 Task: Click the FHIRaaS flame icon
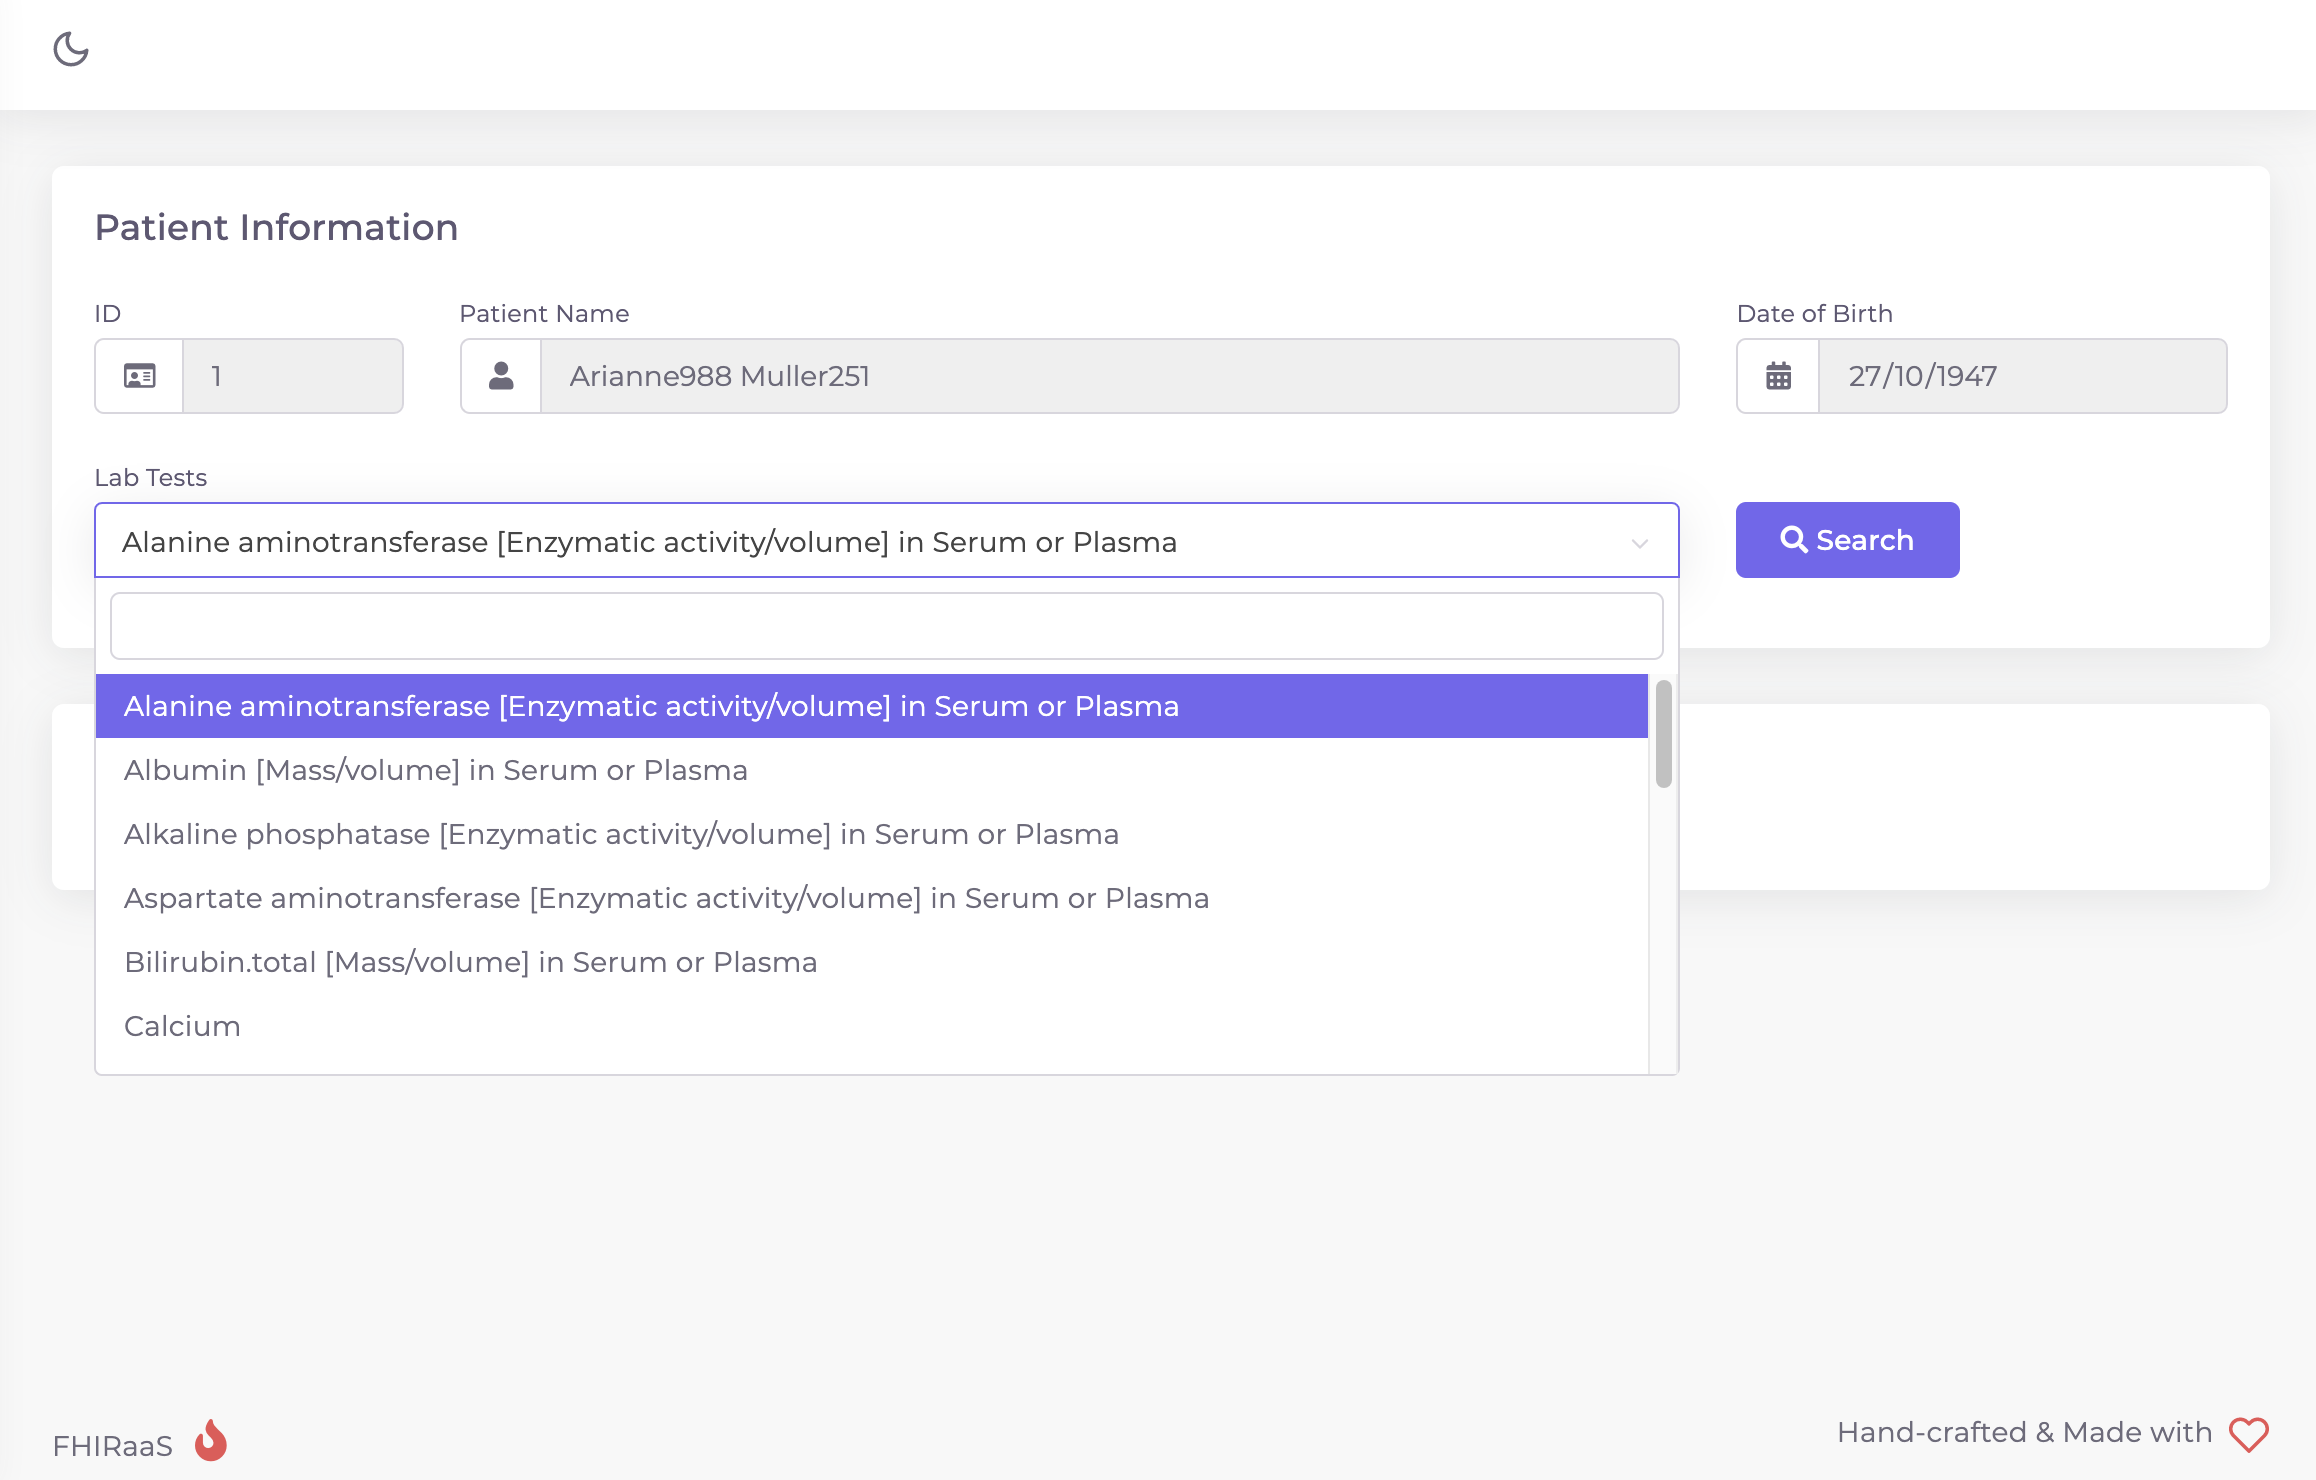point(211,1441)
